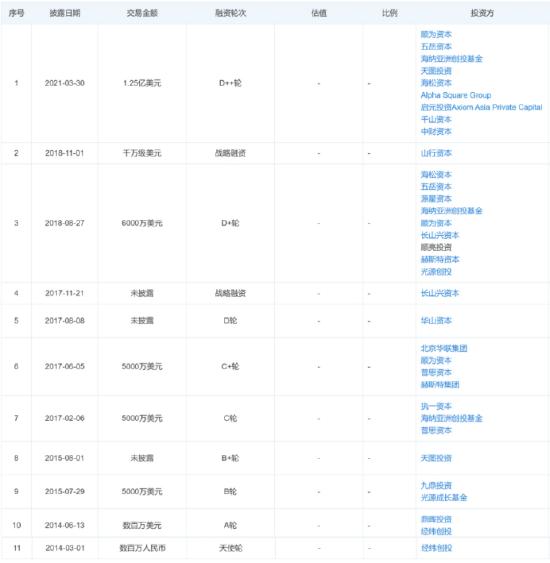Viewport: 550px width, 563px height.
Task: Select the round cell 天使轮
Action: point(230,548)
